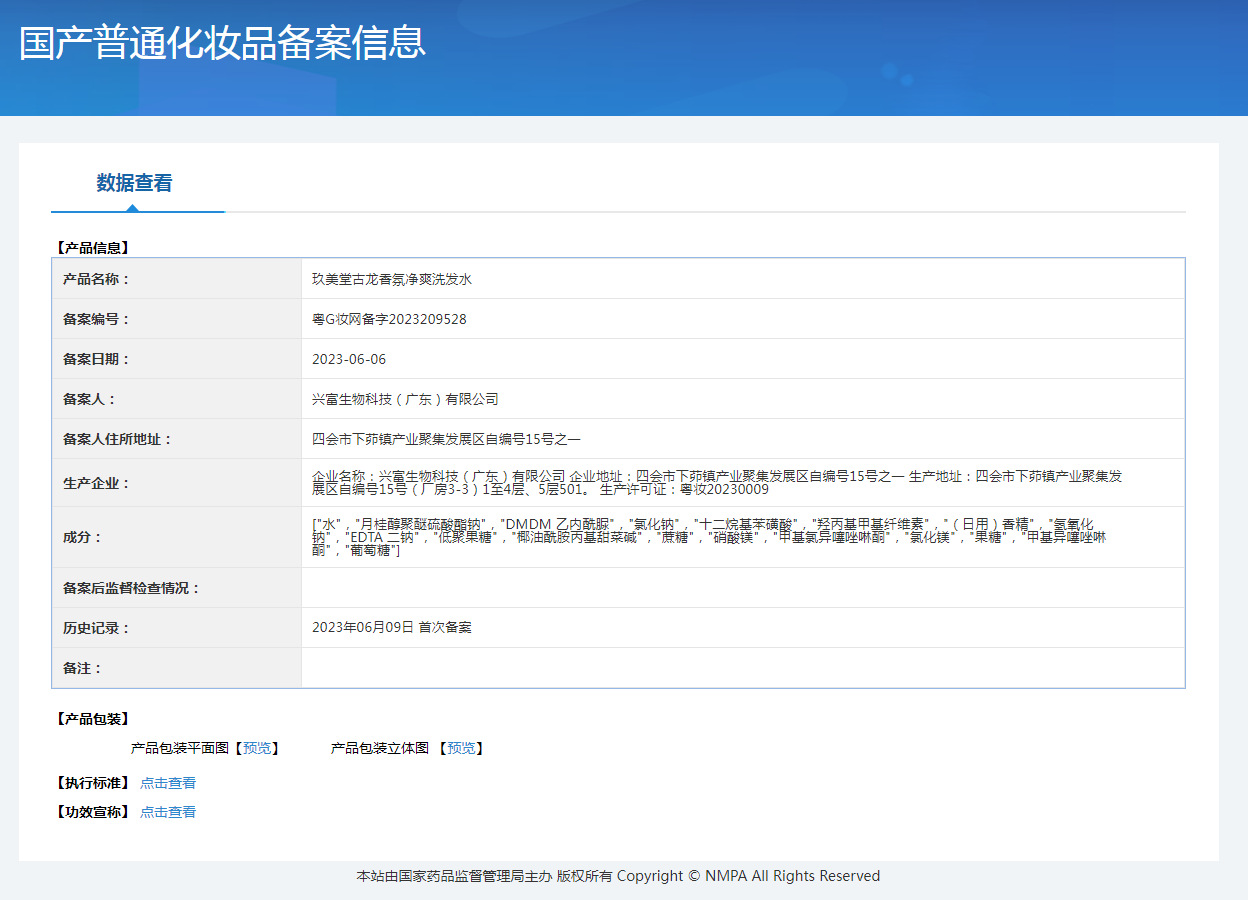1248x900 pixels.
Task: Click the 生产企业 details cell
Action: [743, 483]
